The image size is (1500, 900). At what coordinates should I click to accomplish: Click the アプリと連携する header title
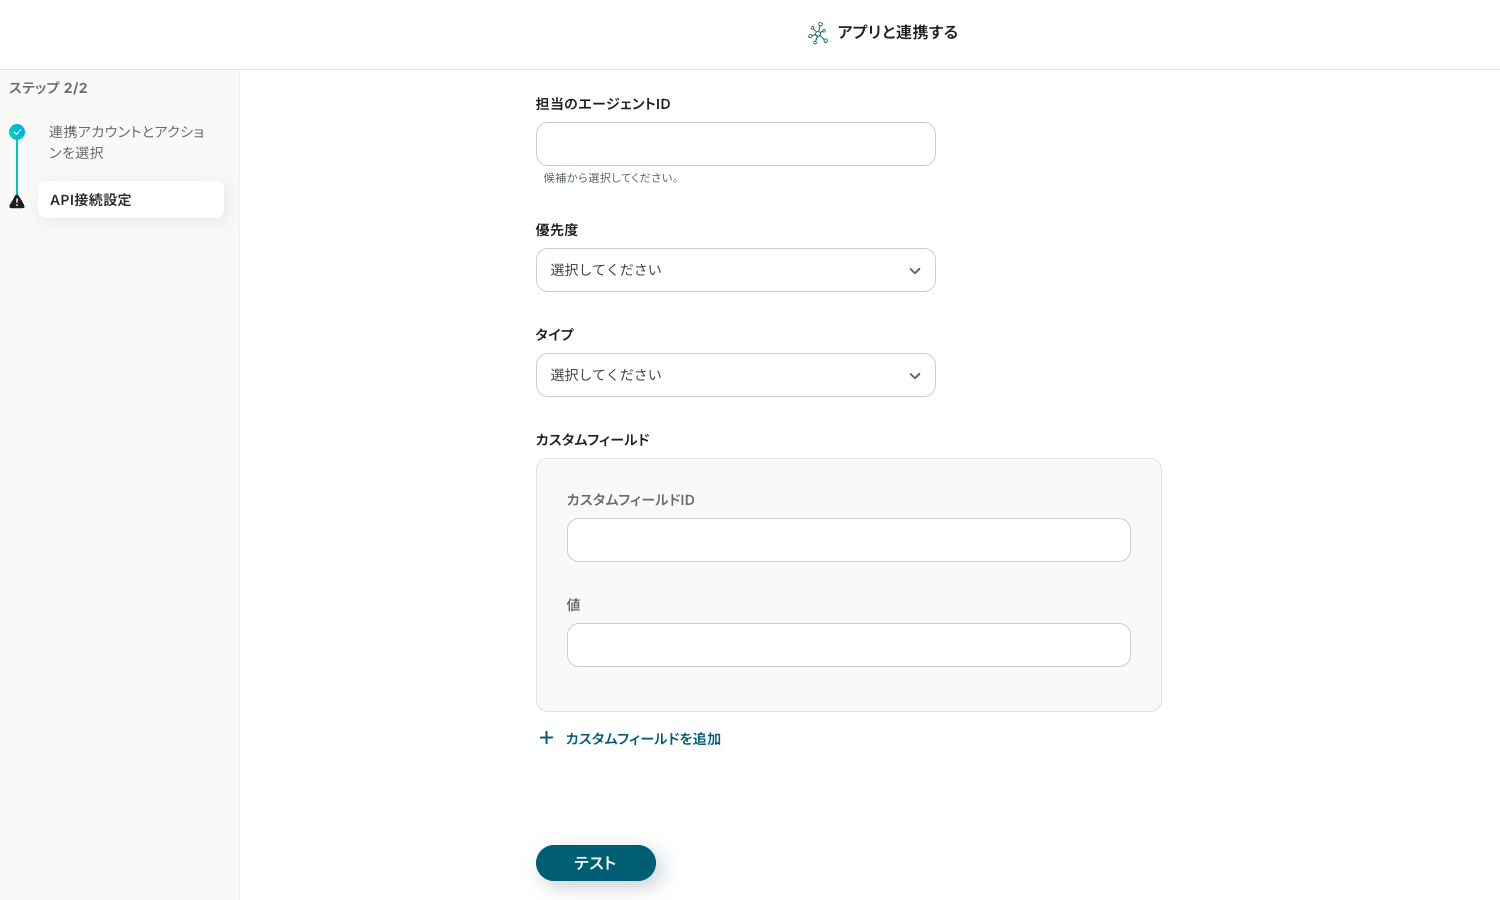[x=898, y=32]
